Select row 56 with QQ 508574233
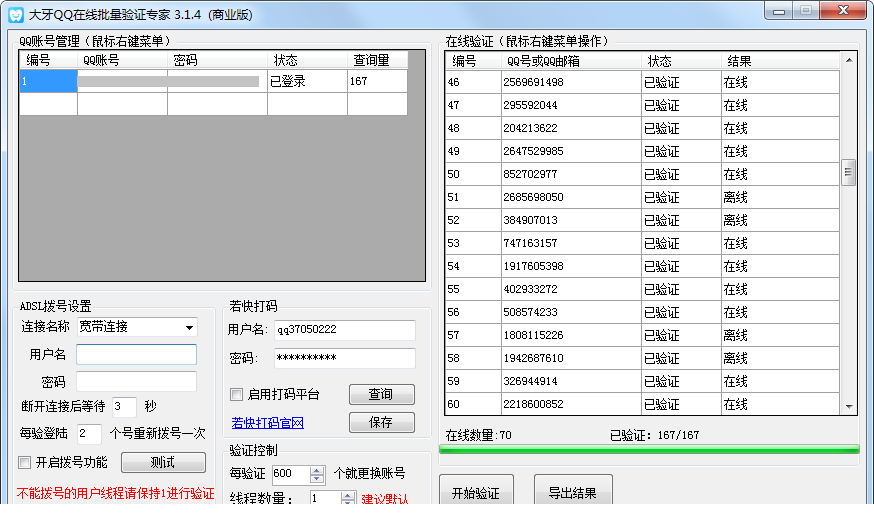This screenshot has width=874, height=527. coord(643,312)
